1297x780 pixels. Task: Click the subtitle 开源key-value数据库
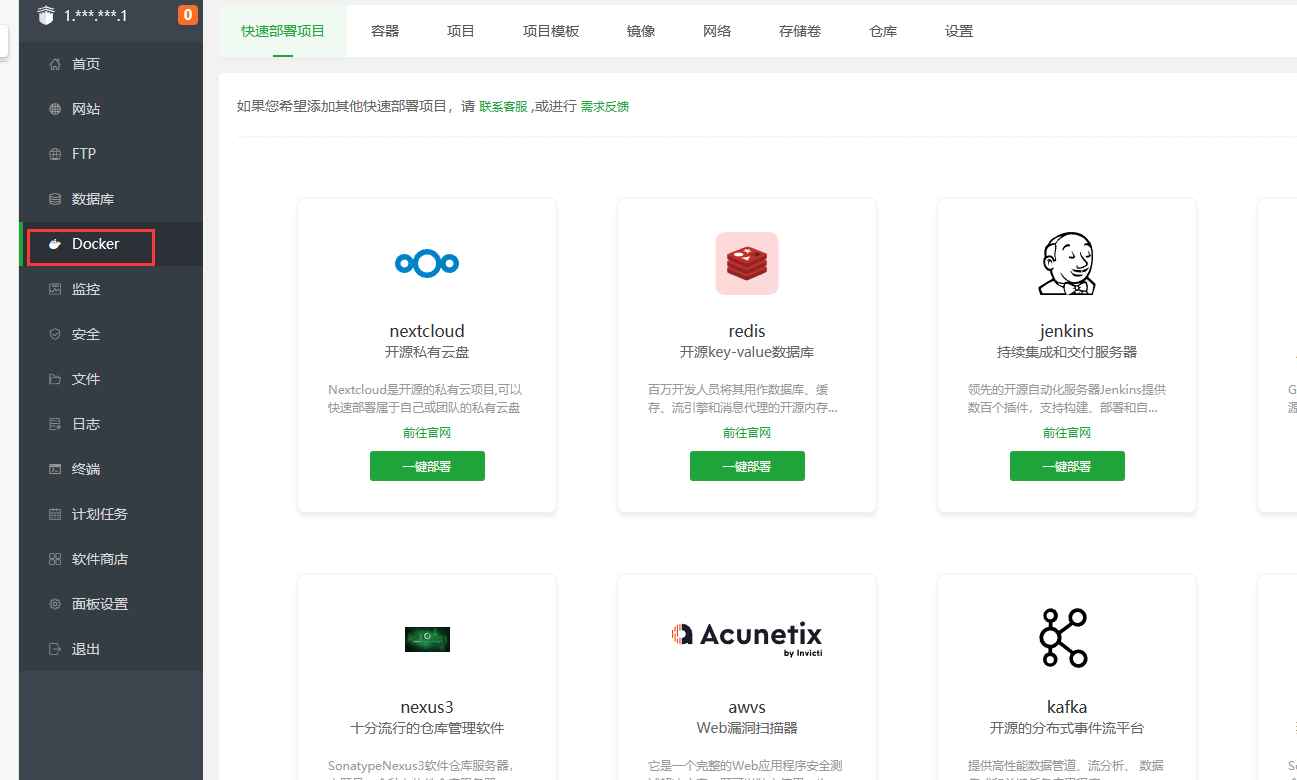click(747, 352)
